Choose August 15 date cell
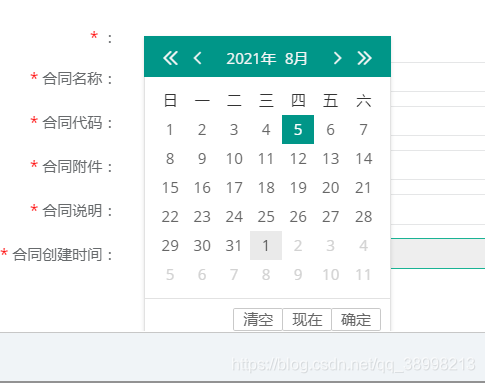The height and width of the screenshot is (383, 485). pyautogui.click(x=170, y=187)
